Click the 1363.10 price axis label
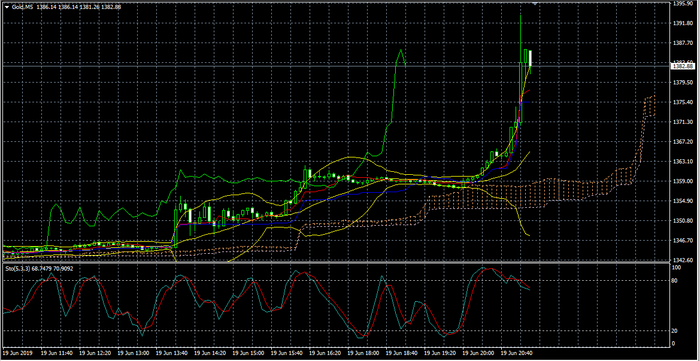 click(683, 162)
